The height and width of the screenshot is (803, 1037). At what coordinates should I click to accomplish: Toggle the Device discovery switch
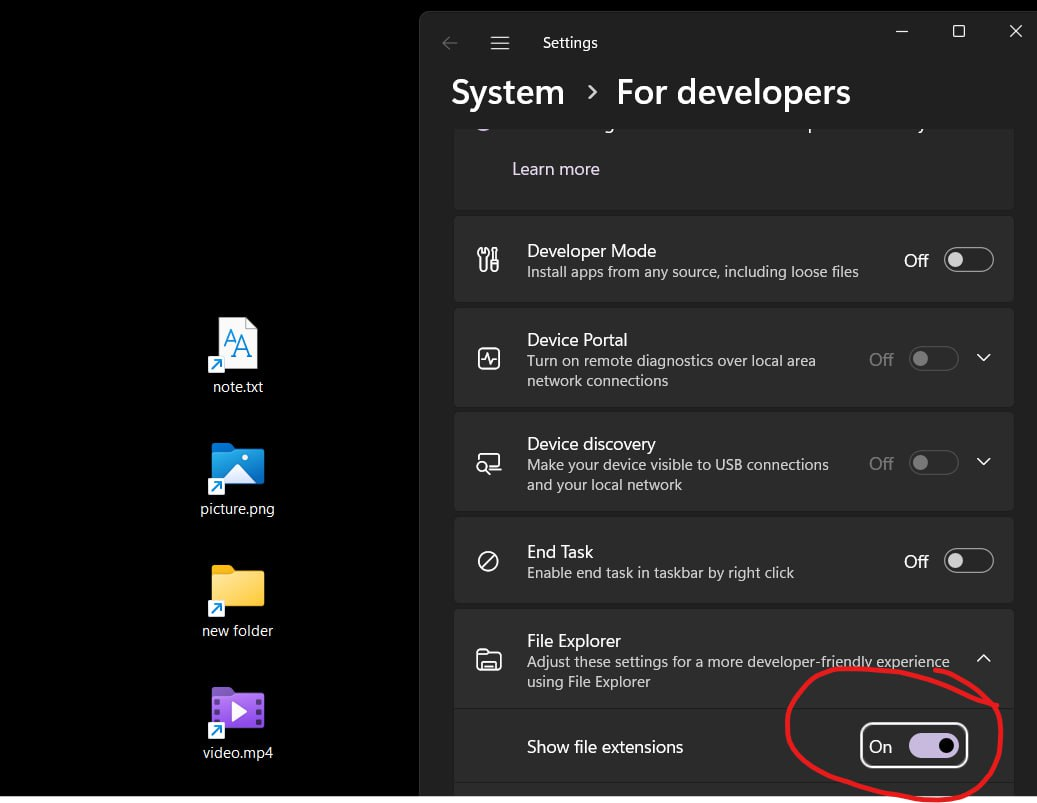click(933, 462)
